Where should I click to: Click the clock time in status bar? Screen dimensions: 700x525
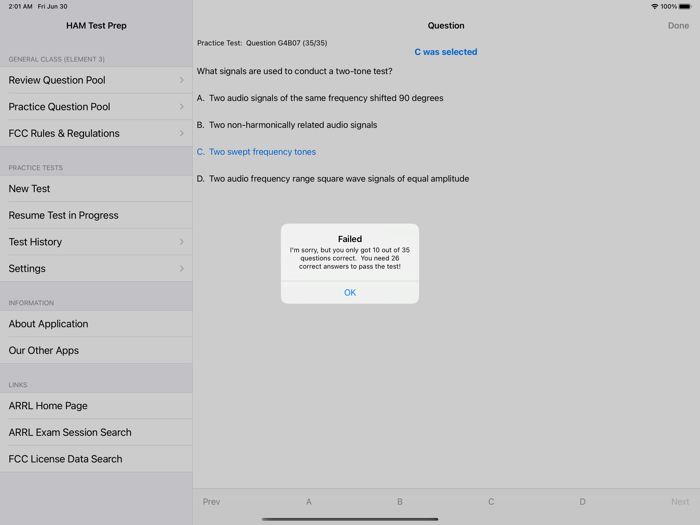[x=20, y=6]
